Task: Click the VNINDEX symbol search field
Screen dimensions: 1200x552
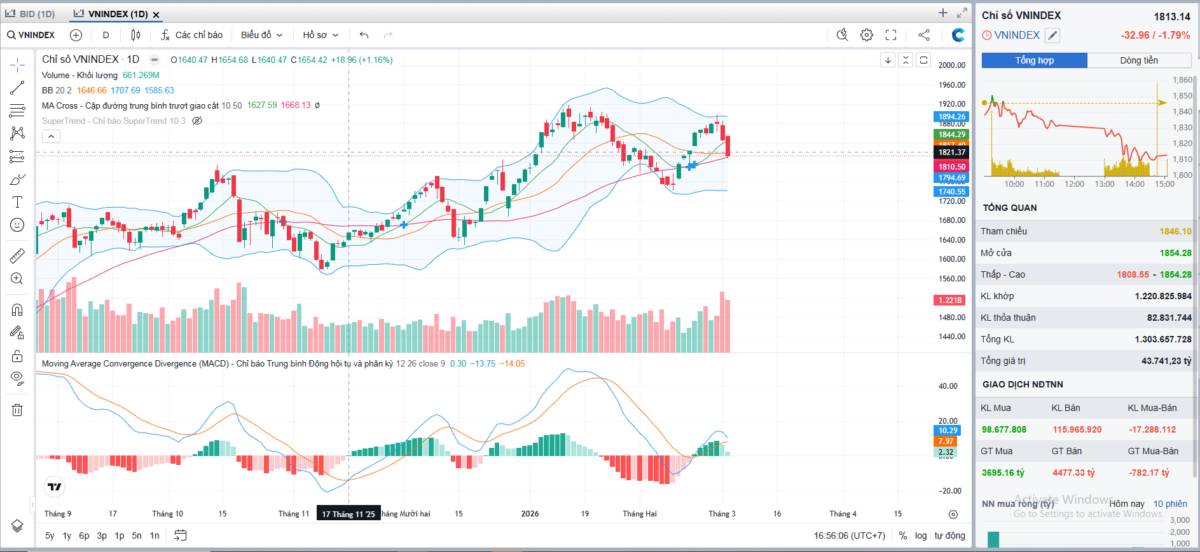Action: pyautogui.click(x=31, y=35)
